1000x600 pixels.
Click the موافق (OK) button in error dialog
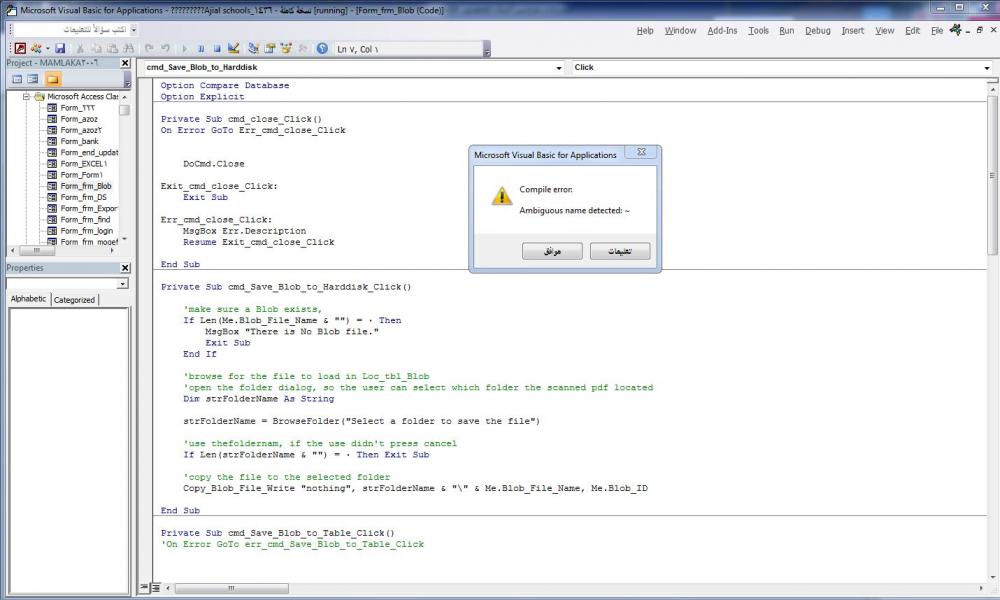552,251
